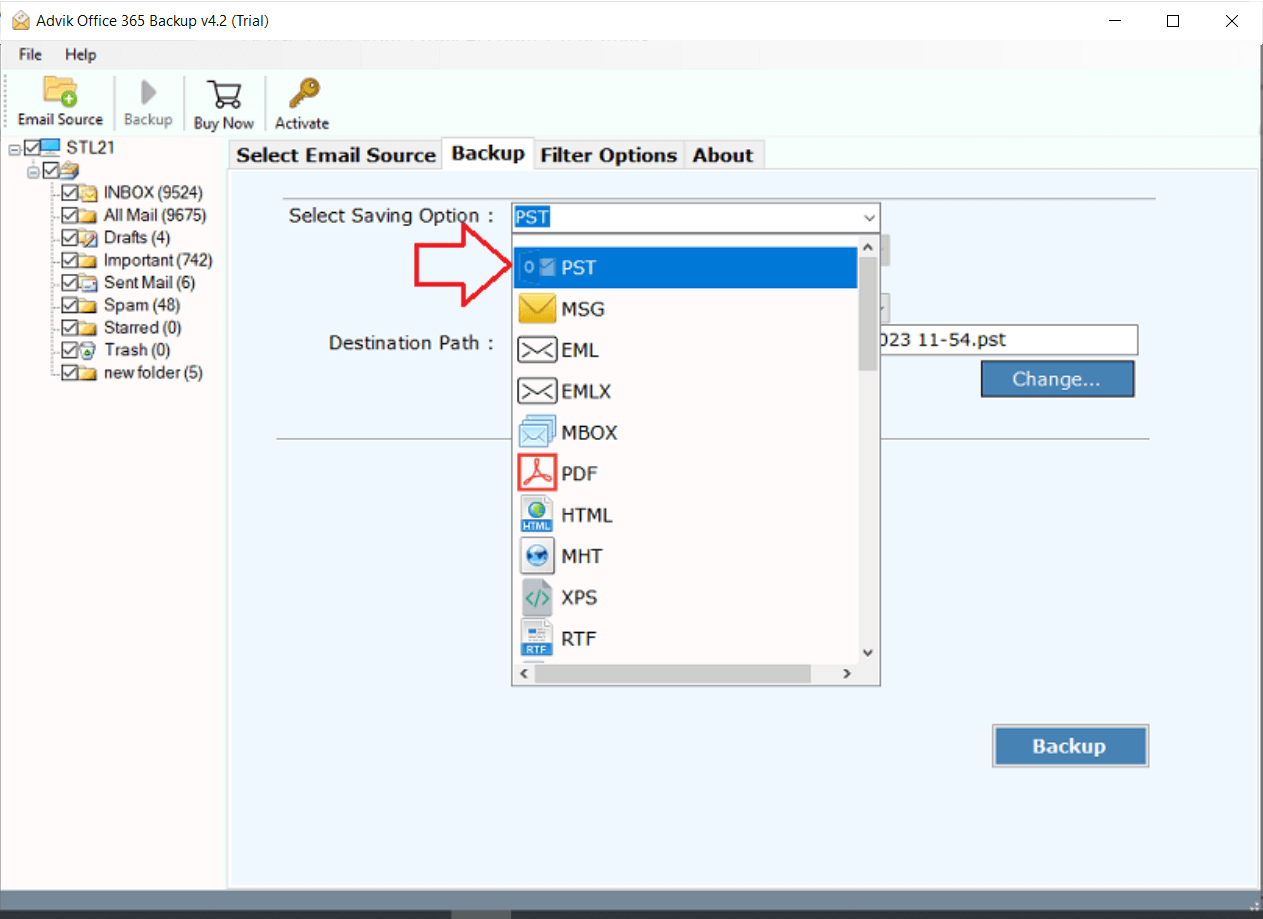Collapse the STL21 tree node
Viewport: 1263px width, 919px height.
click(x=14, y=149)
